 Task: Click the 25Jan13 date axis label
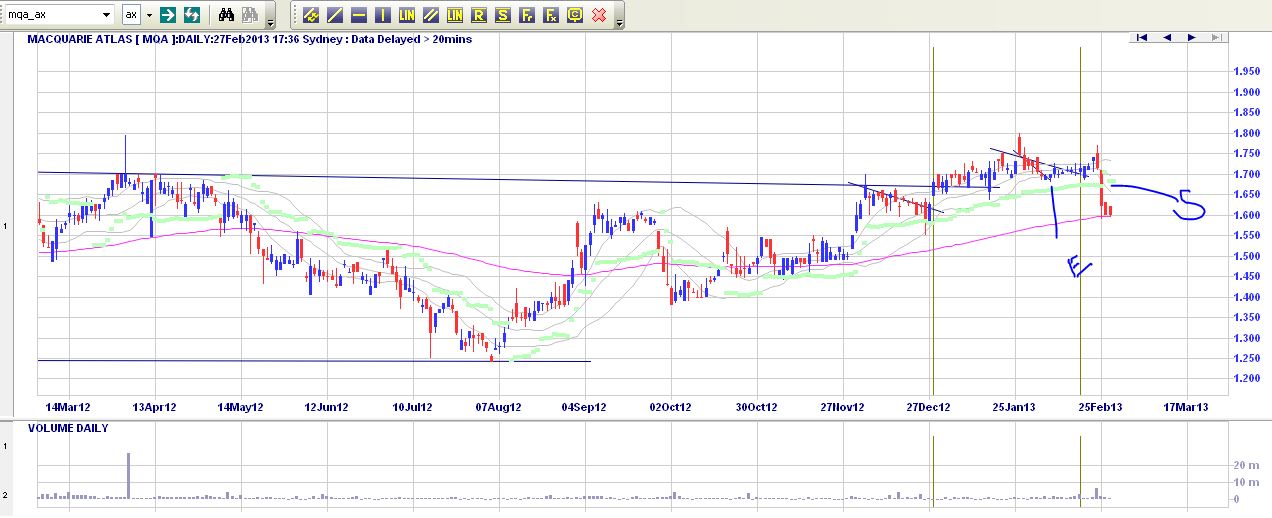tap(1014, 408)
